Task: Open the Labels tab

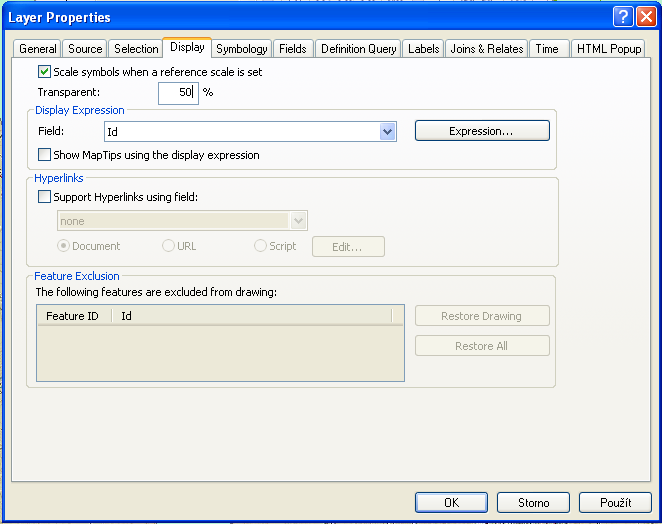Action: click(x=423, y=49)
